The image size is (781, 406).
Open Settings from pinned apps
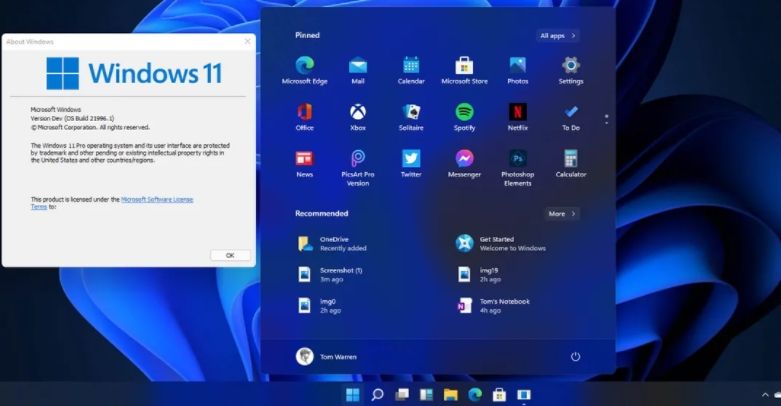571,70
